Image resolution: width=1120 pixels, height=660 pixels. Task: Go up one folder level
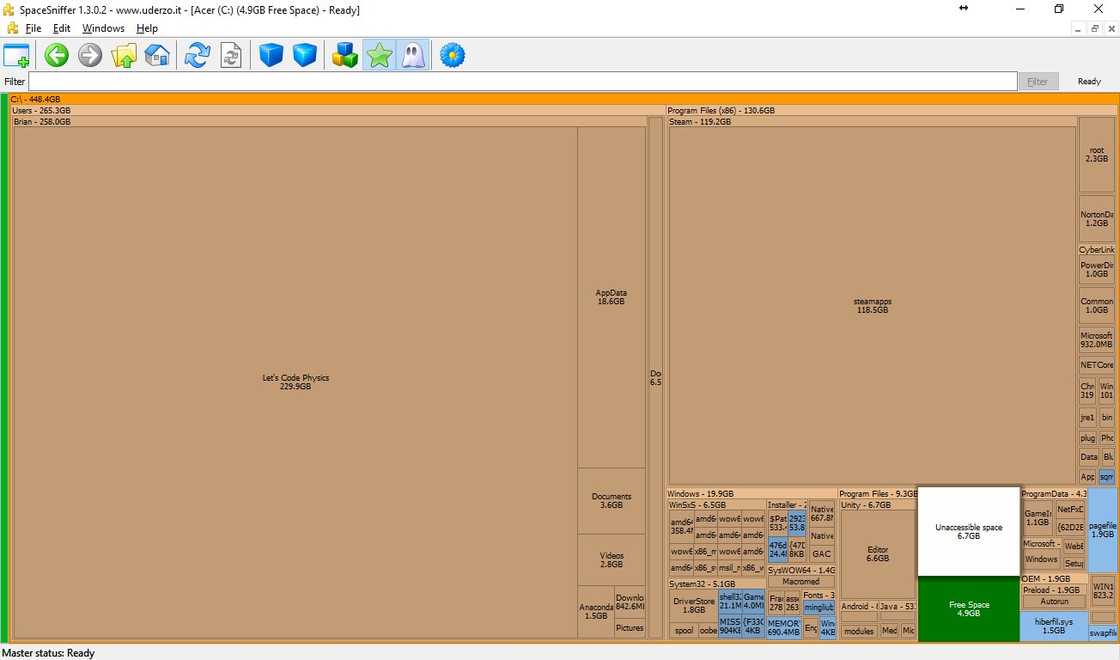(x=124, y=55)
